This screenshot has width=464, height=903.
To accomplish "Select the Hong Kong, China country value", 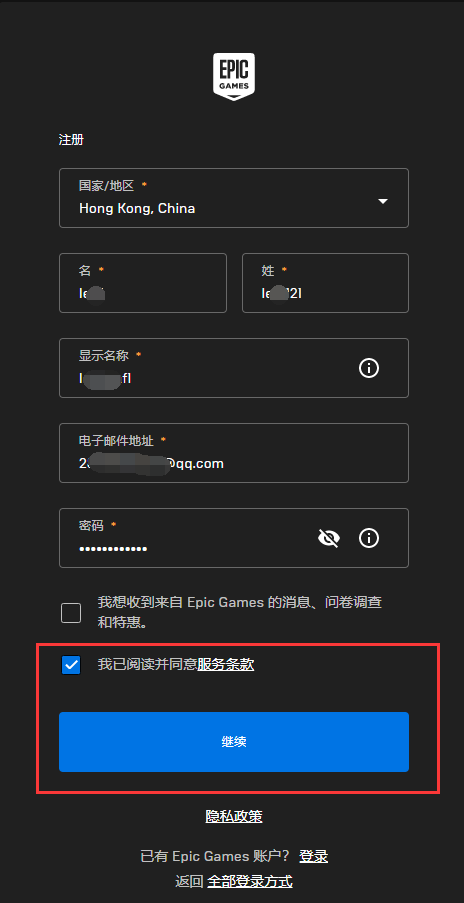I will click(137, 208).
